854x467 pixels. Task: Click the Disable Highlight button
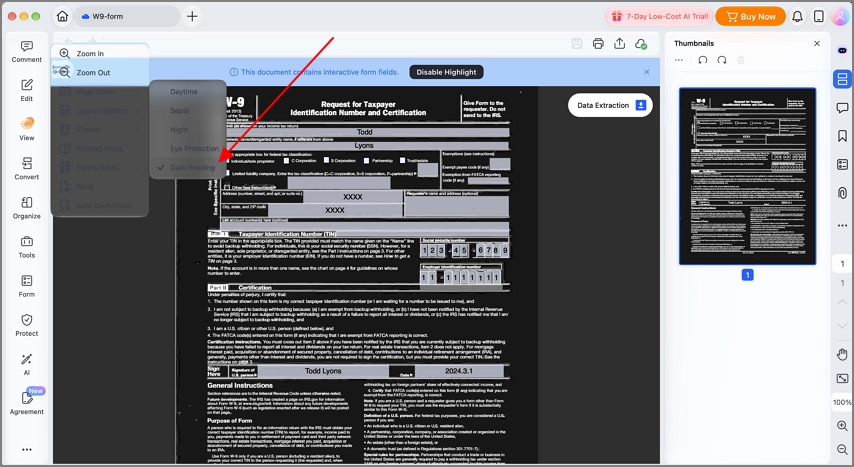[x=446, y=72]
